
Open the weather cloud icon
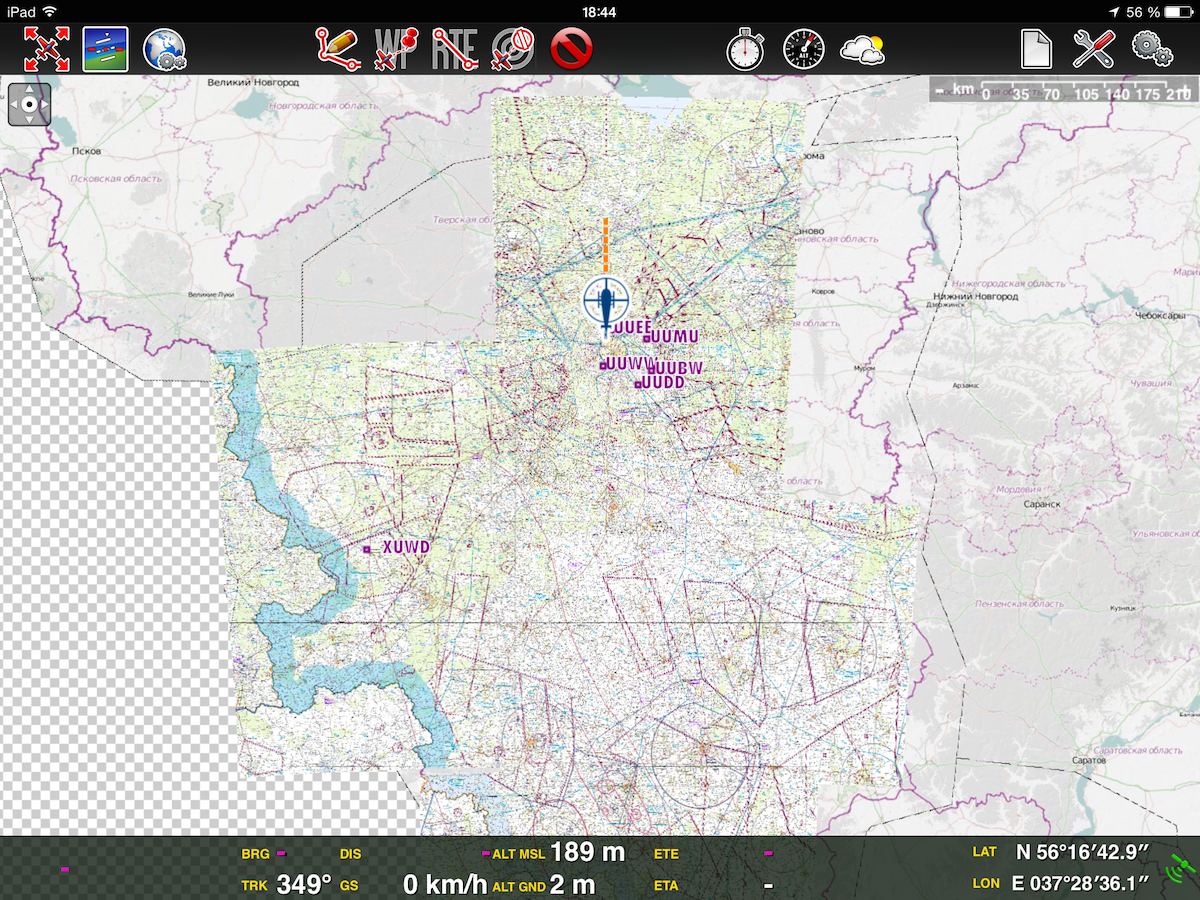pos(862,48)
